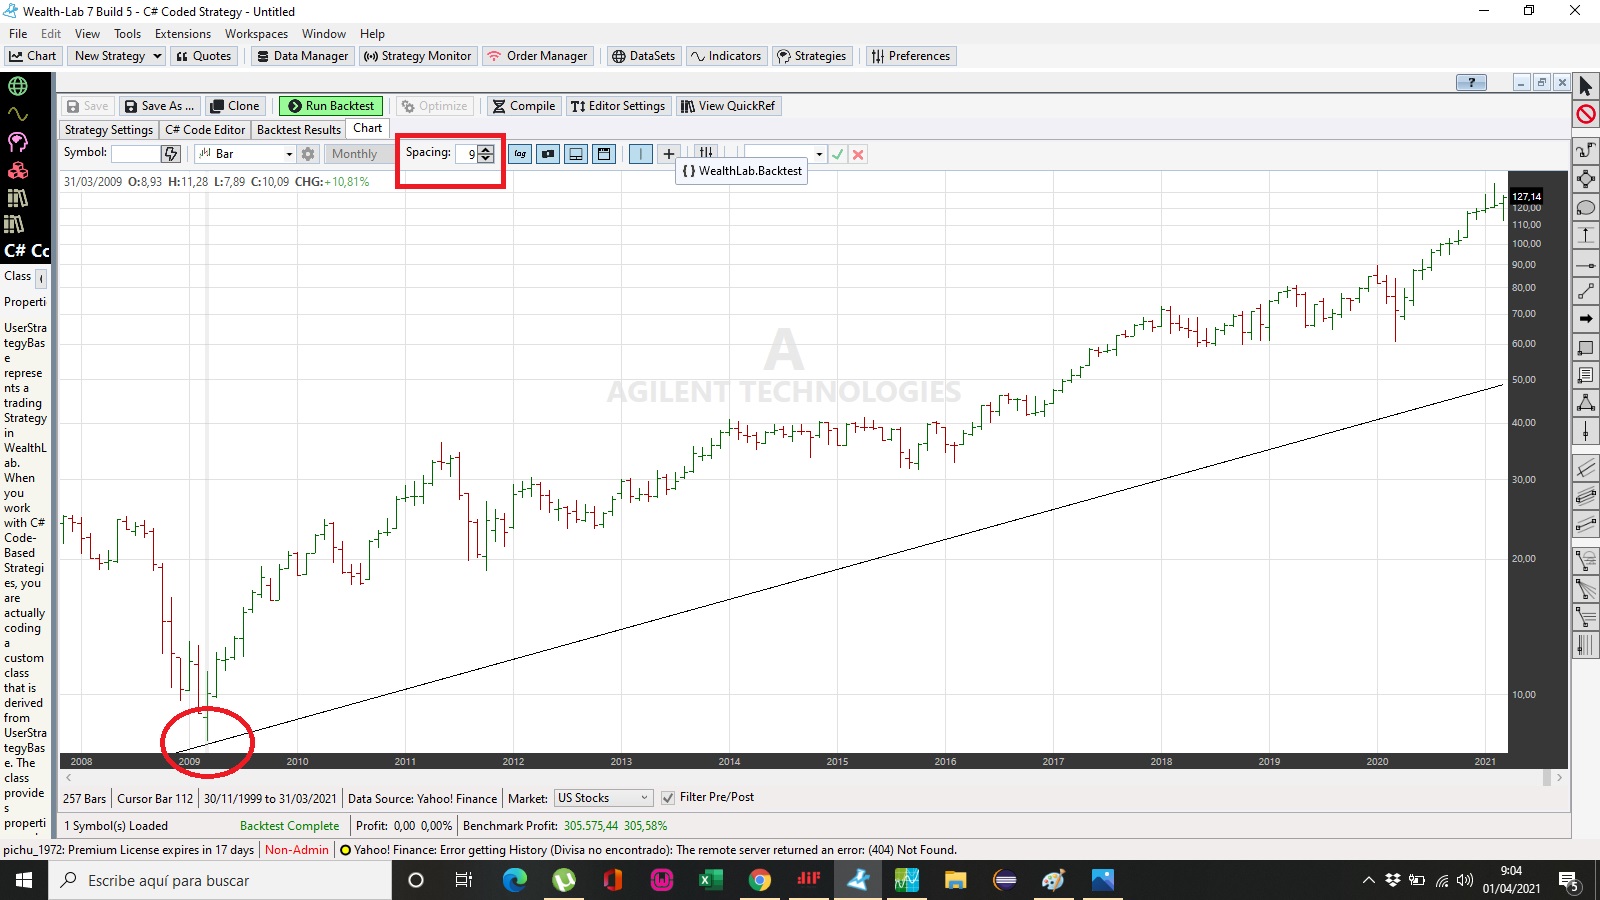The image size is (1600, 900).
Task: Click the lightning bolt next to Symbol field
Action: (x=171, y=154)
